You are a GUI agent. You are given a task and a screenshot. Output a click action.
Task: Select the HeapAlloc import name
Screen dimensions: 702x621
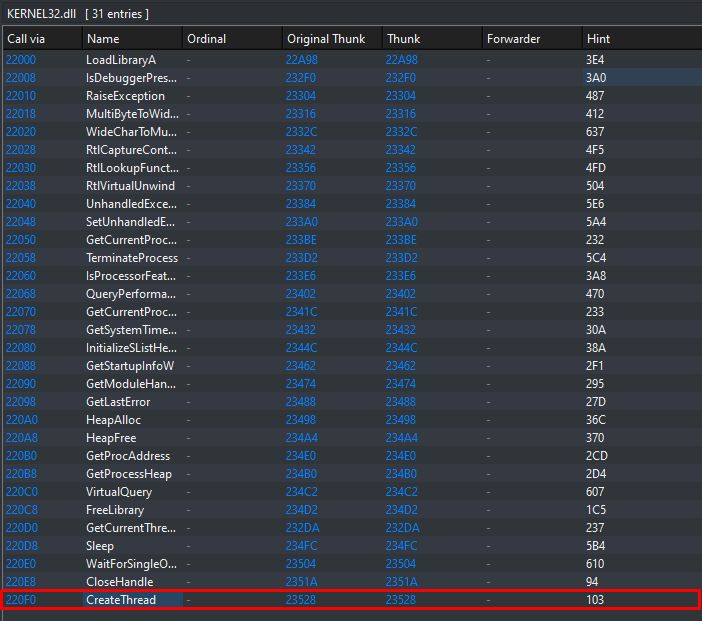[113, 420]
